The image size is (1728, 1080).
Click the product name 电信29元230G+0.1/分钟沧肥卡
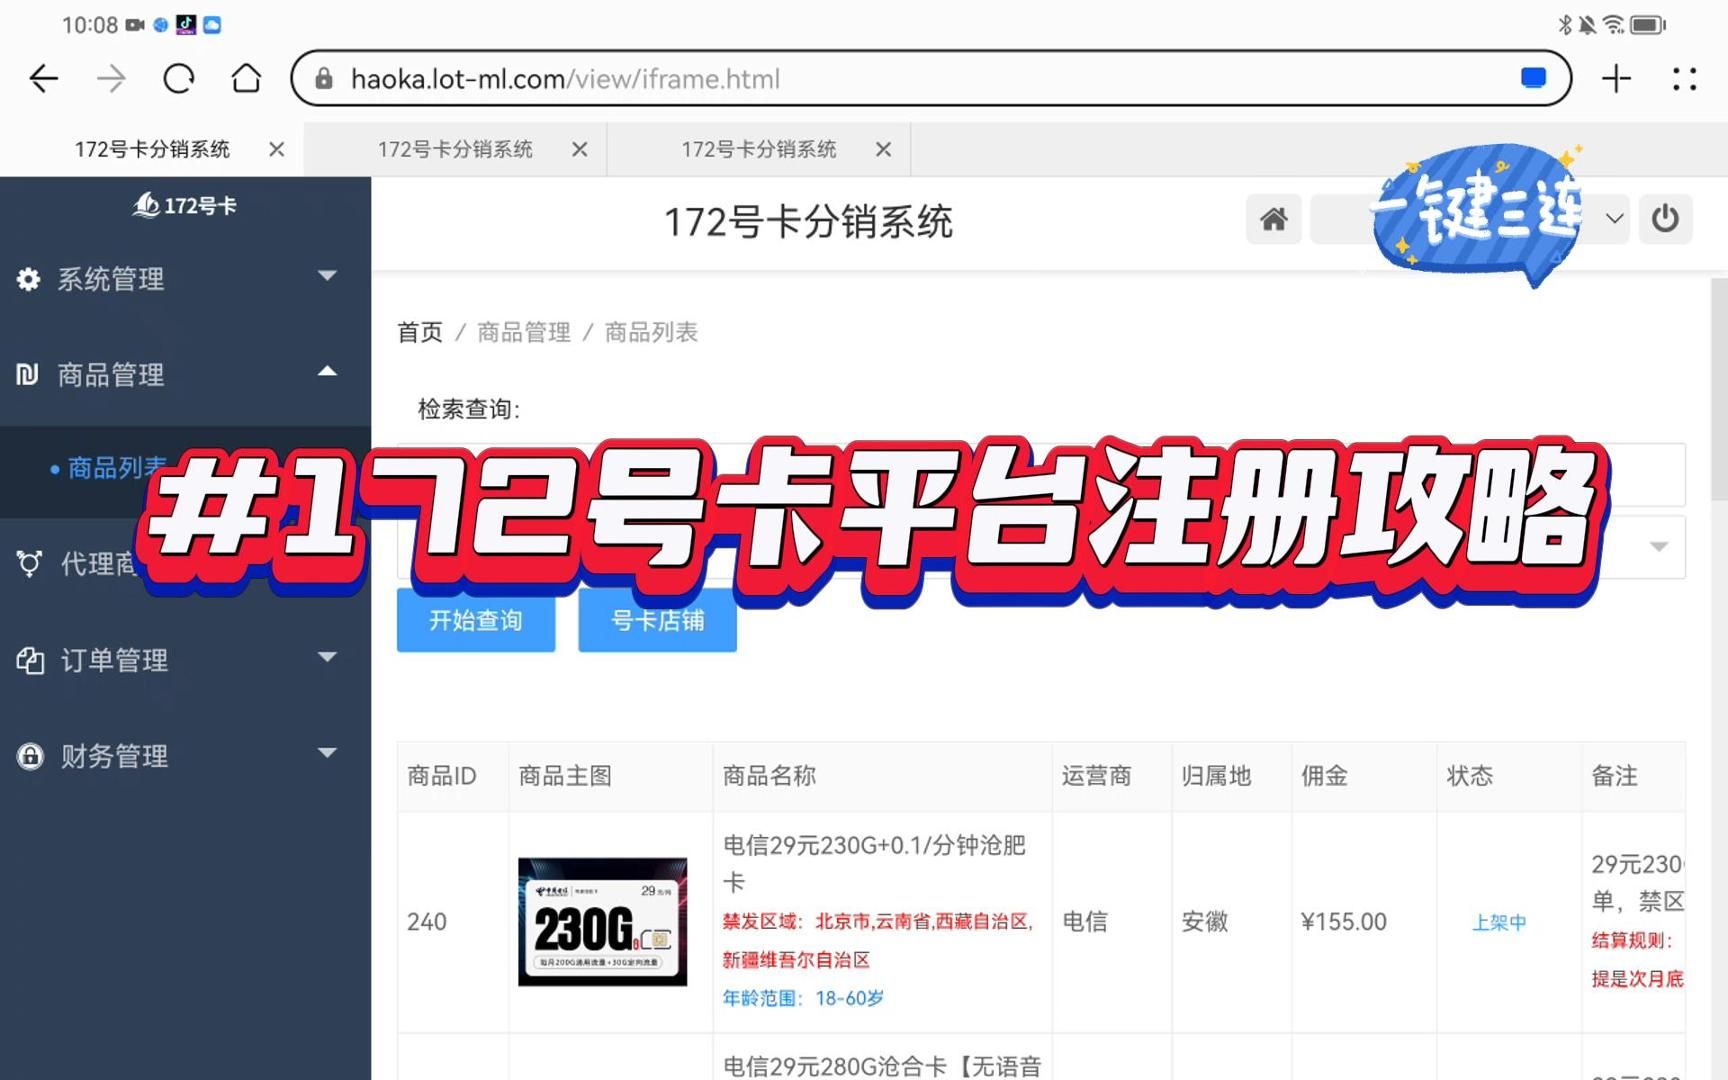tap(875, 864)
